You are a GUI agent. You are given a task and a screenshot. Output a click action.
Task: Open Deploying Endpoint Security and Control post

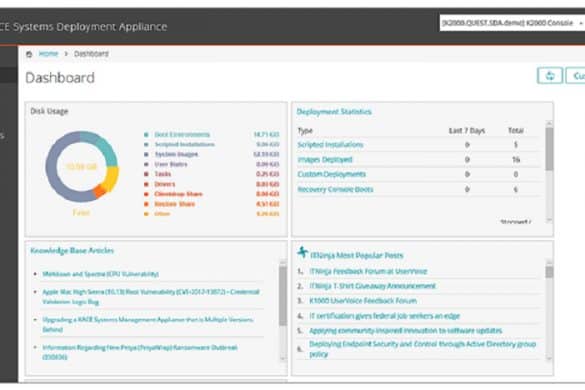pyautogui.click(x=422, y=349)
